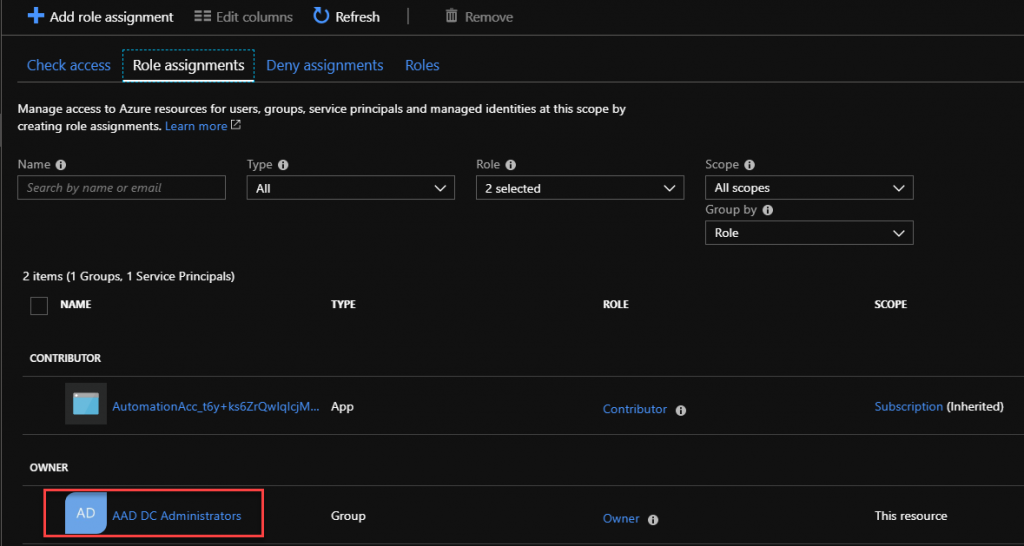
Task: Show info for the Contributor role
Action: coord(680,411)
